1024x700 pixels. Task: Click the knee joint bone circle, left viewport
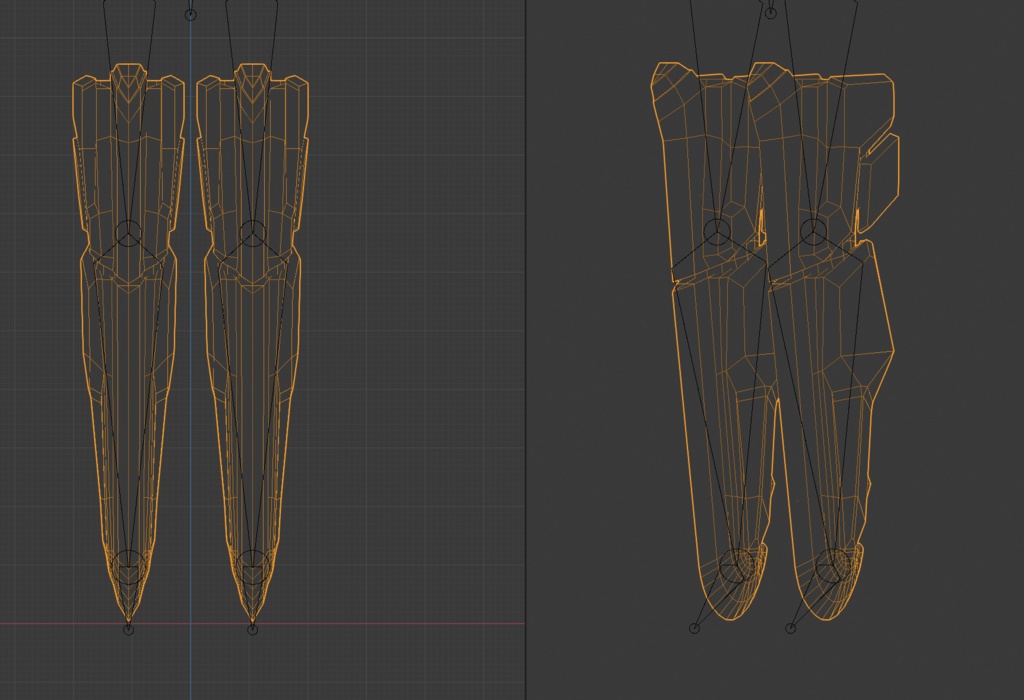tap(128, 233)
